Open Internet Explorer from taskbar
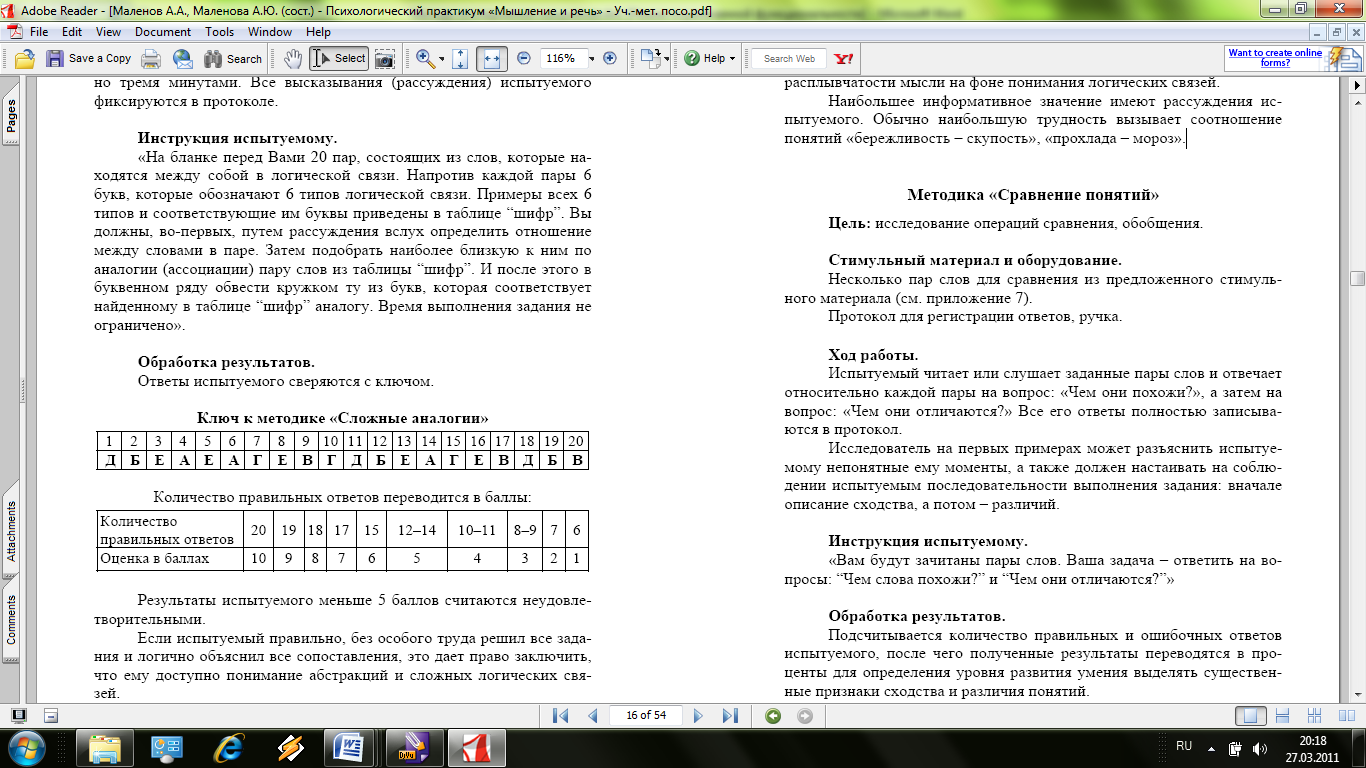Screen dimensions: 1366x768 tap(230, 747)
